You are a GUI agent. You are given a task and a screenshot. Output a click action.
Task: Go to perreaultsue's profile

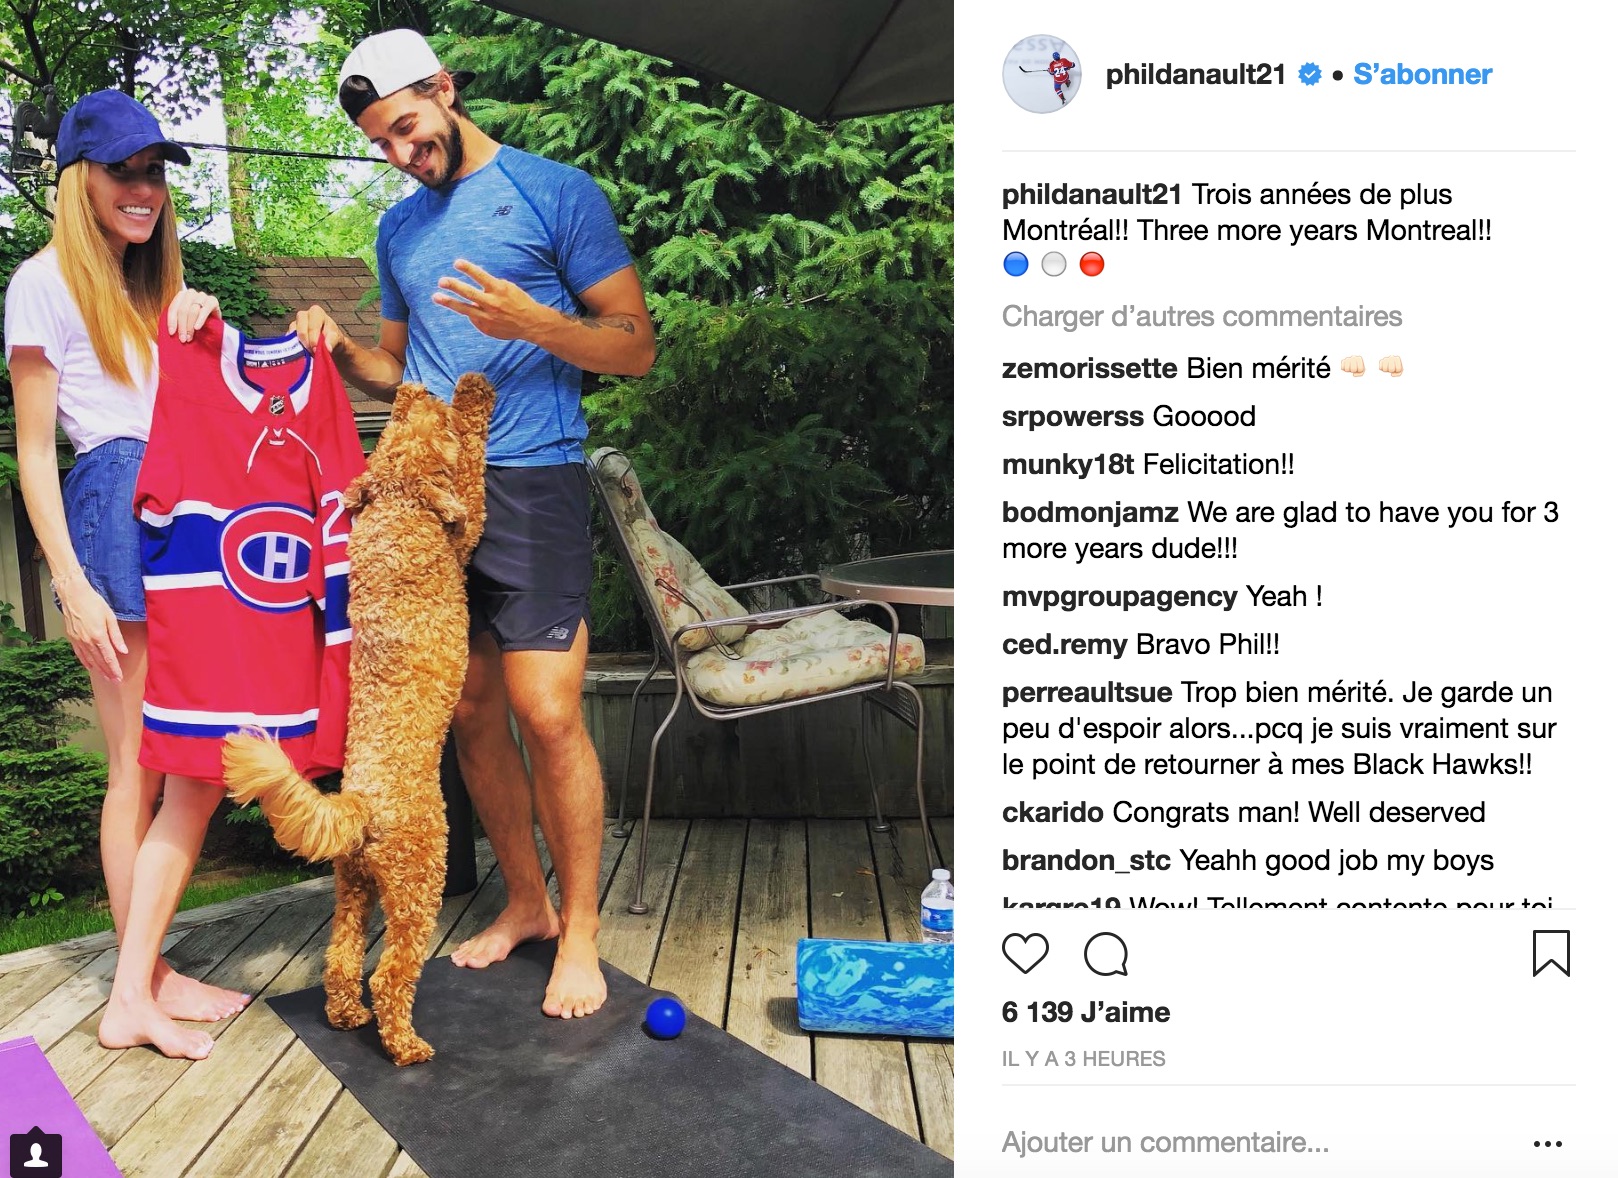1087,692
